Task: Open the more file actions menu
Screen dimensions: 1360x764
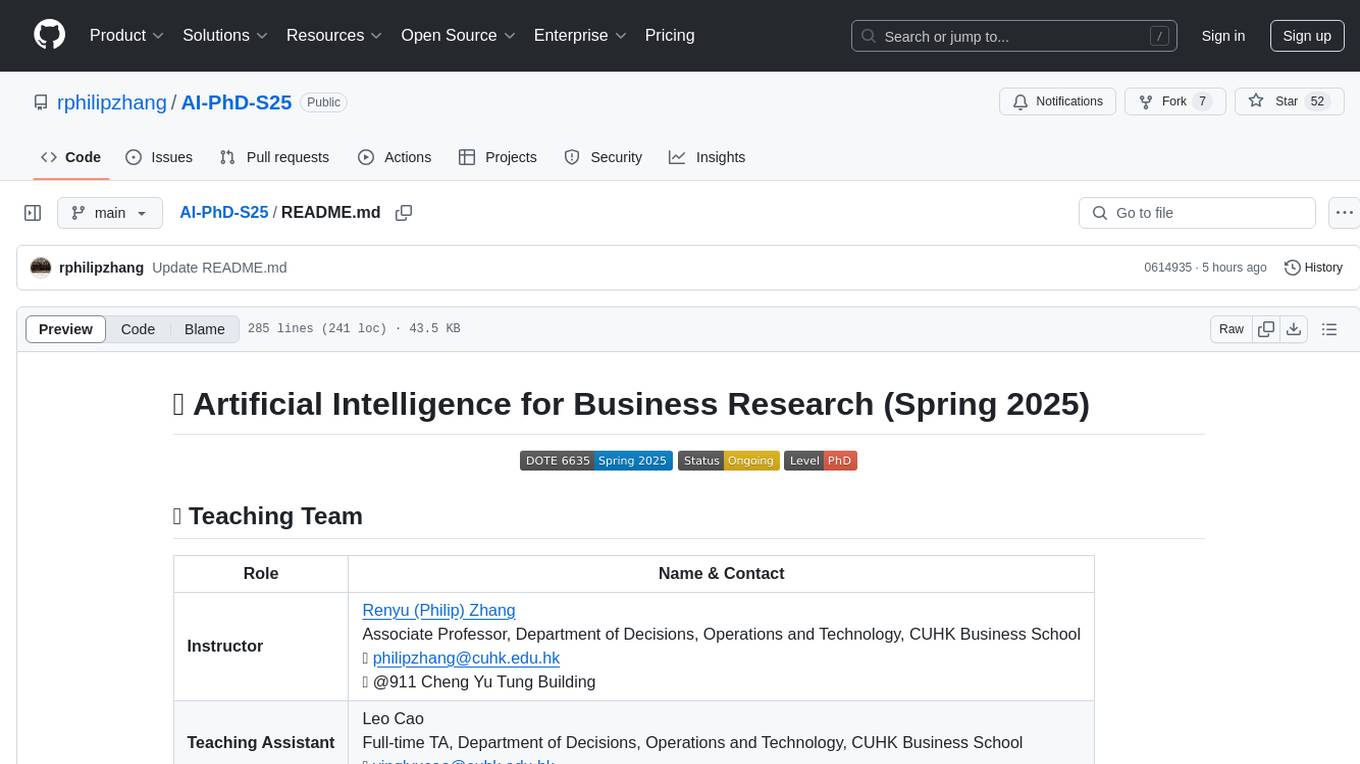Action: 1344,213
